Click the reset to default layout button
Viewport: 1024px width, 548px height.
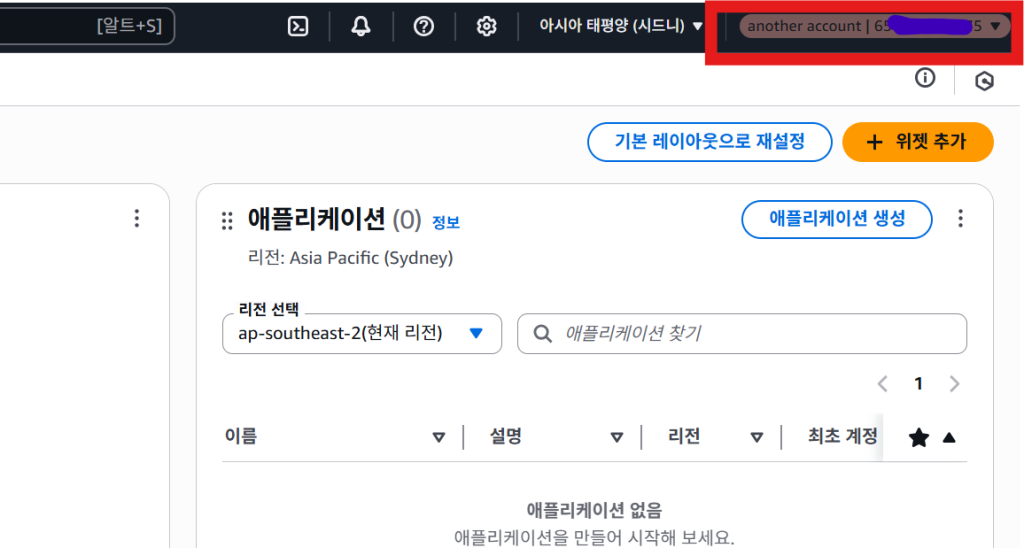pyautogui.click(x=710, y=142)
